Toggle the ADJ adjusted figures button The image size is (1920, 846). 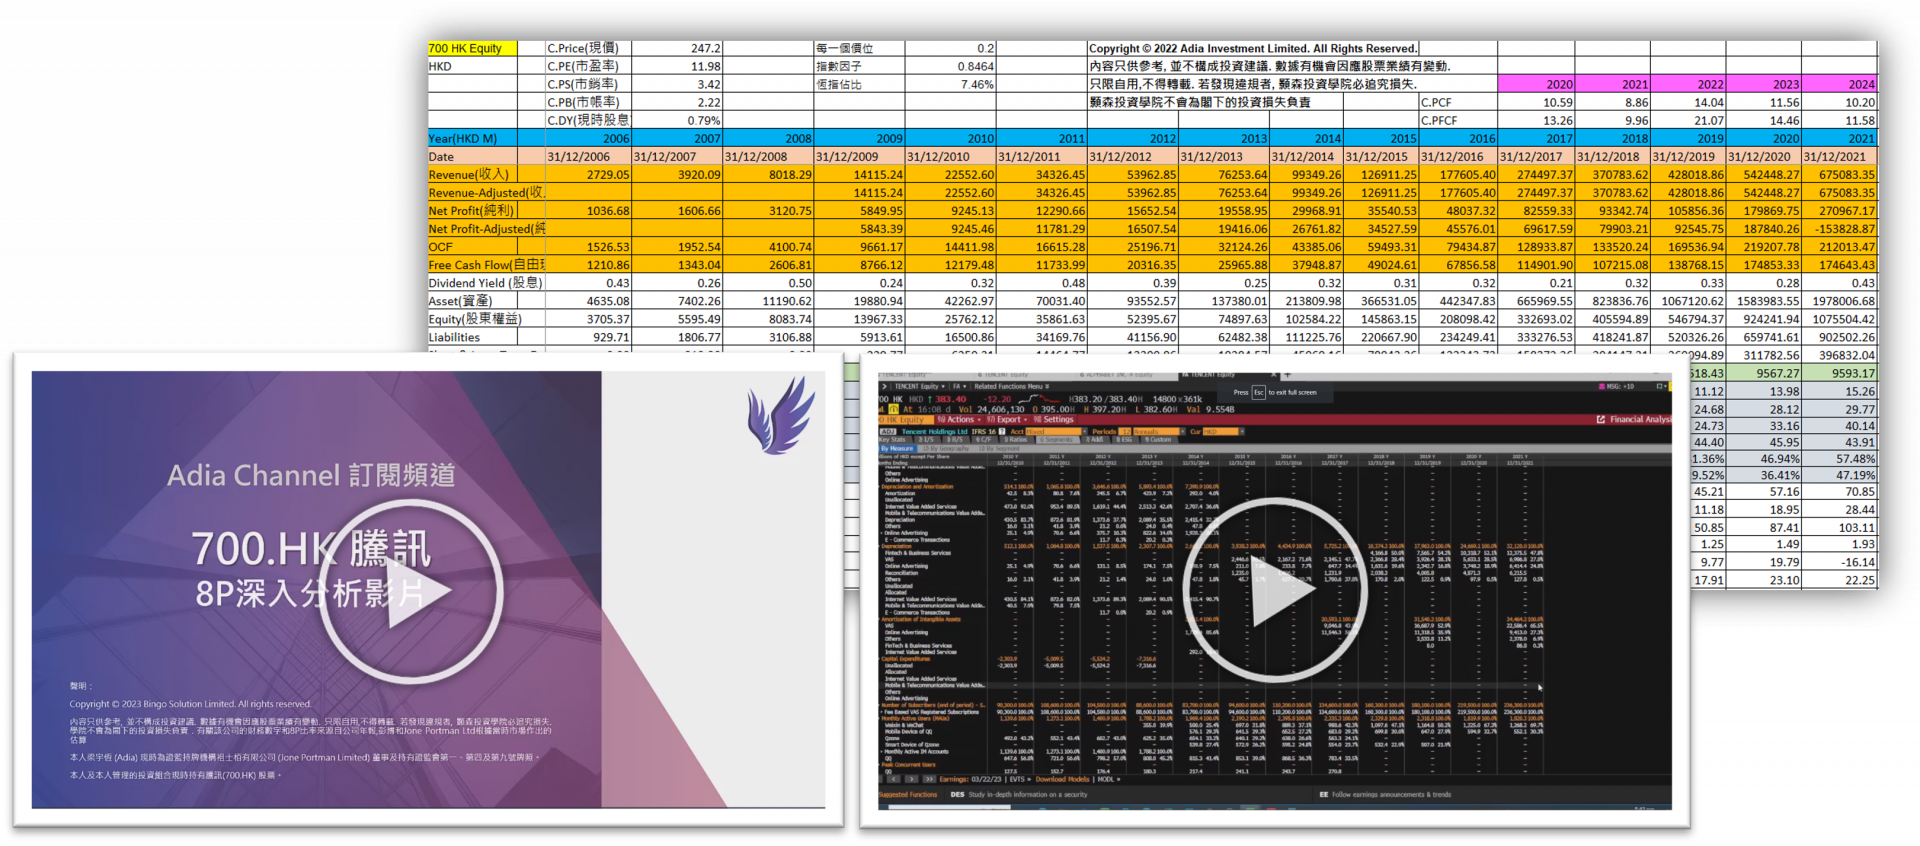[x=887, y=432]
